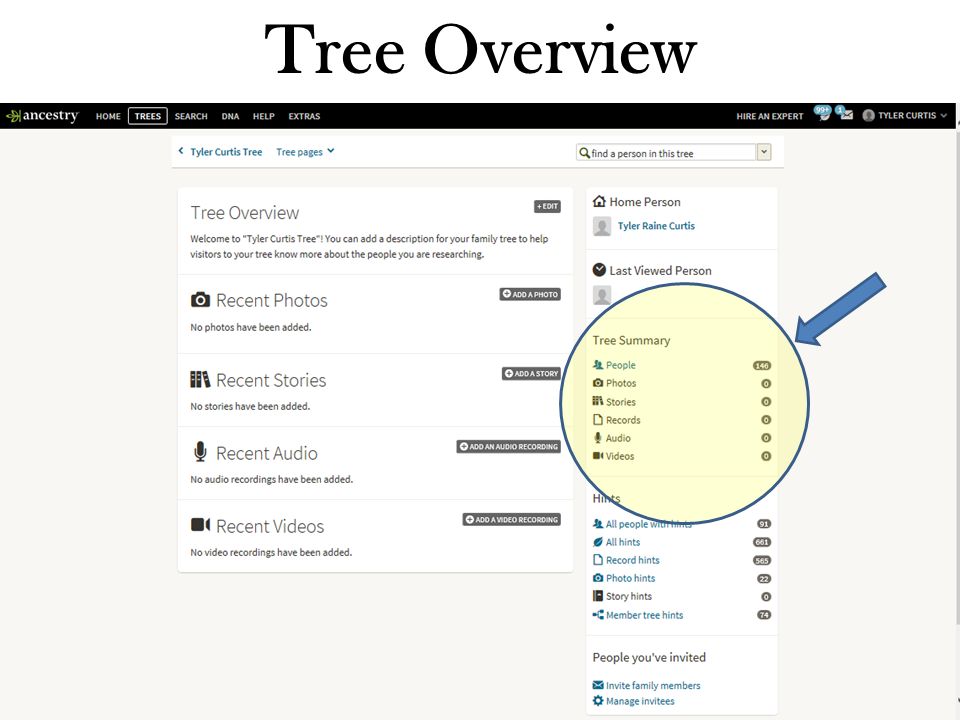Click the Tyler Curtis Tree breadcrumb link

tap(226, 152)
